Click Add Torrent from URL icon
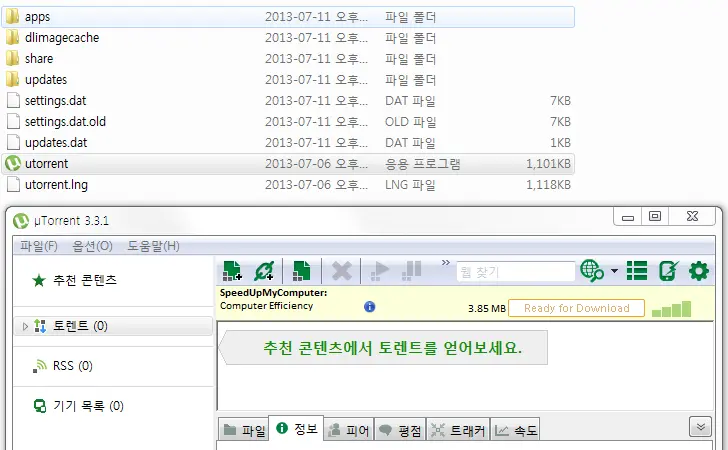The image size is (728, 450). (x=264, y=270)
